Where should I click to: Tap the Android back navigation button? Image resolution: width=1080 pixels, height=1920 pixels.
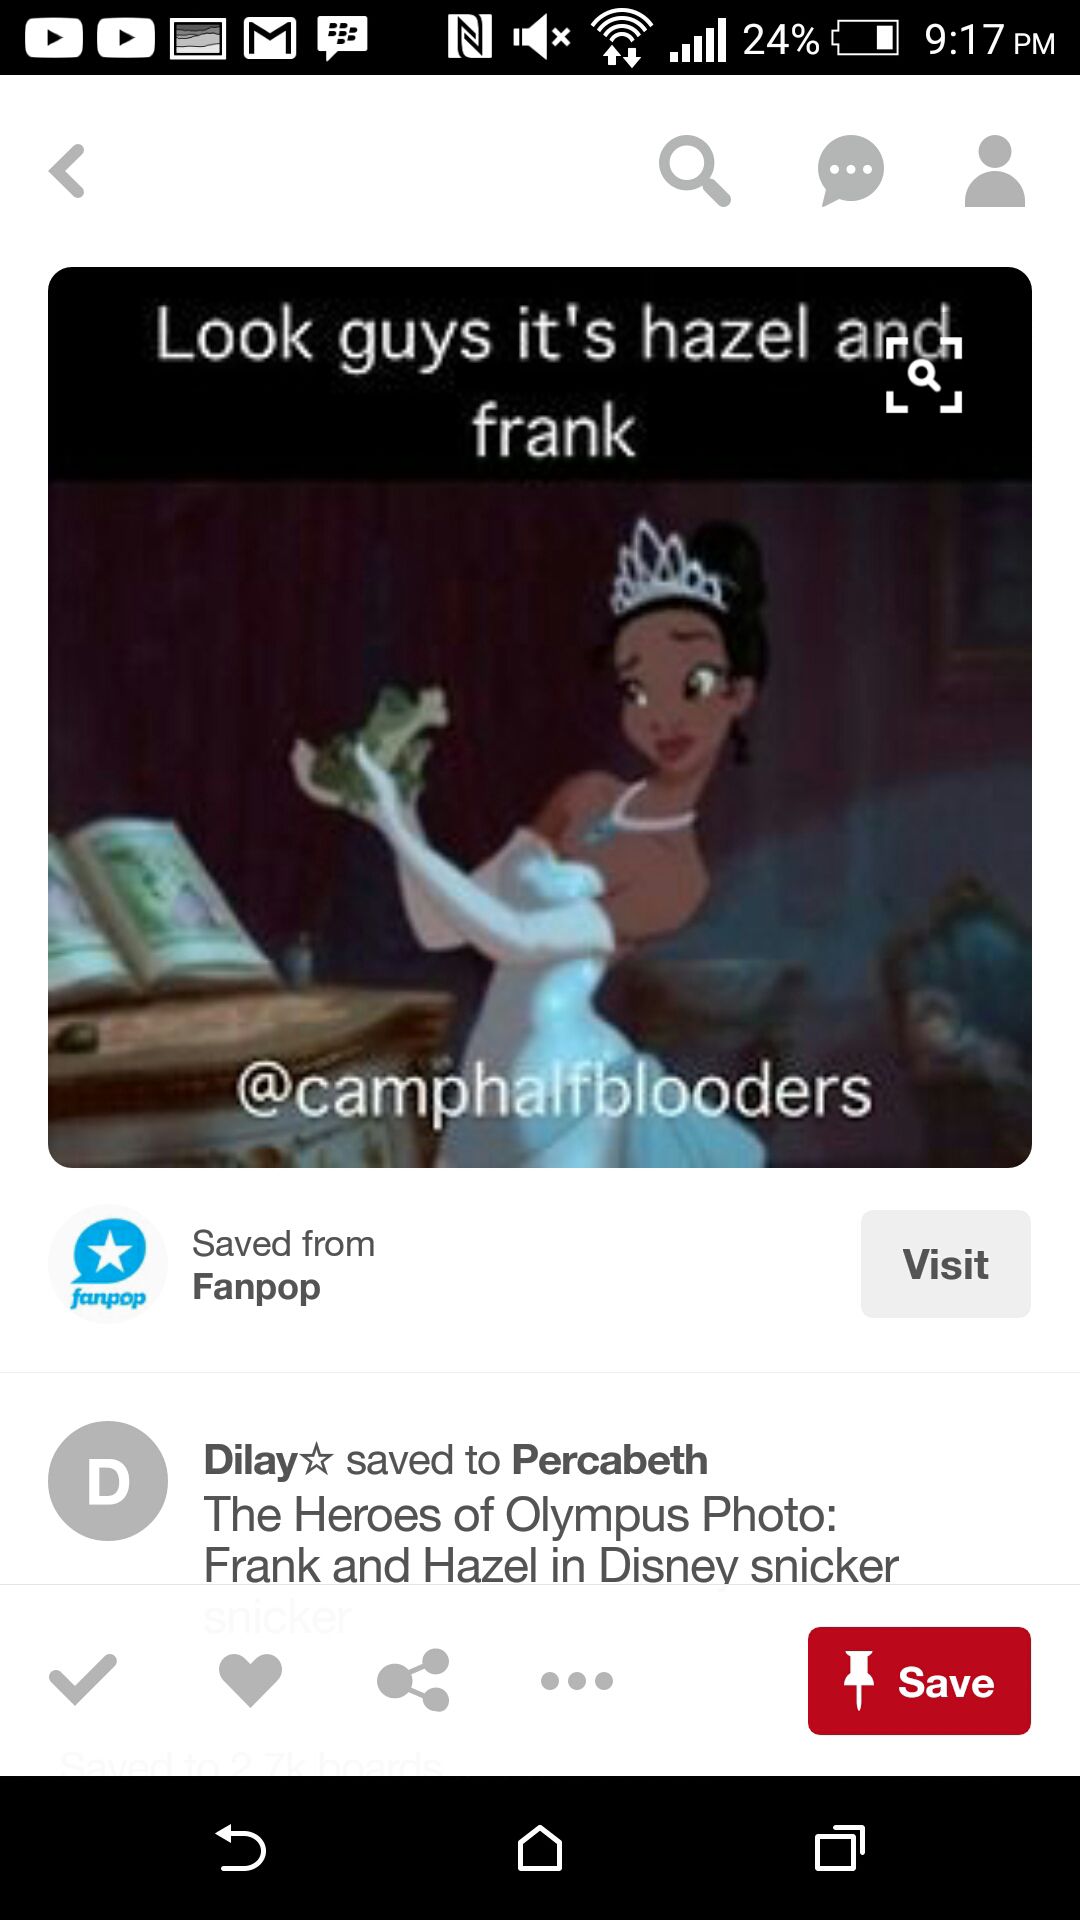tap(240, 1848)
